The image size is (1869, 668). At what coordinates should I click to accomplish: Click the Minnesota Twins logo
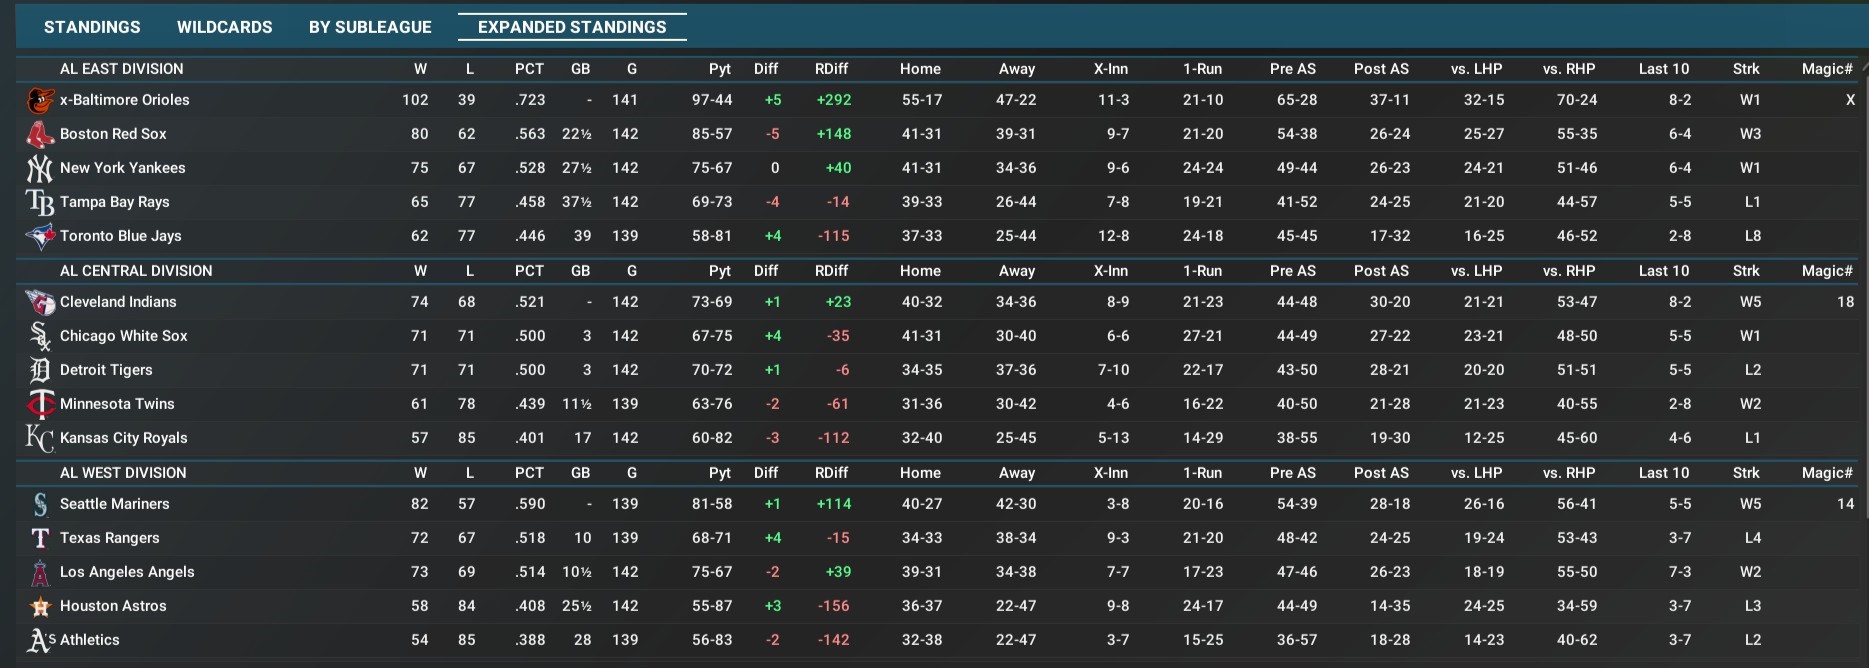(40, 404)
